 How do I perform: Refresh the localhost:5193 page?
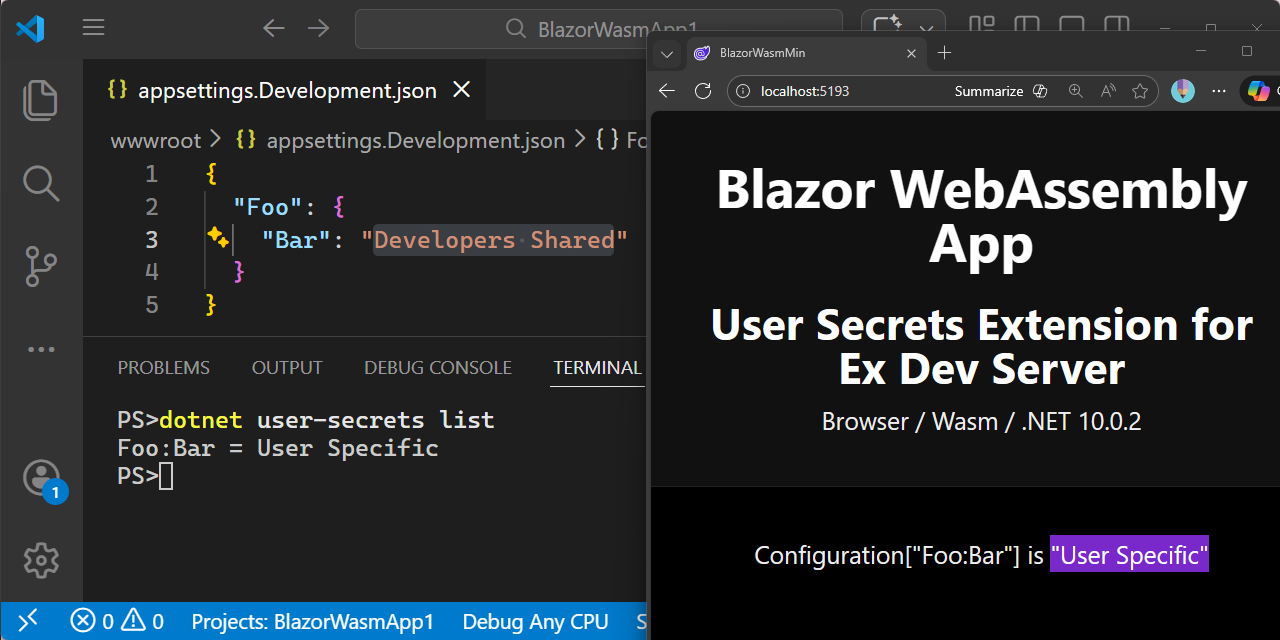(703, 91)
